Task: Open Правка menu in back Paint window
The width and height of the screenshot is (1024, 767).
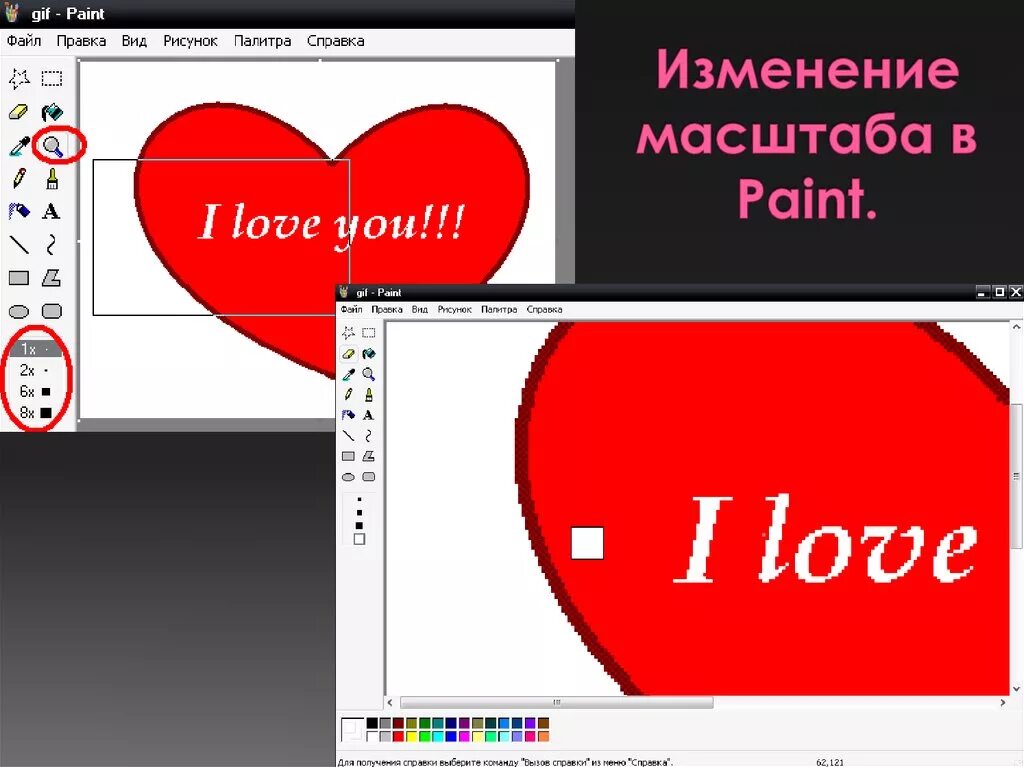Action: (x=81, y=41)
